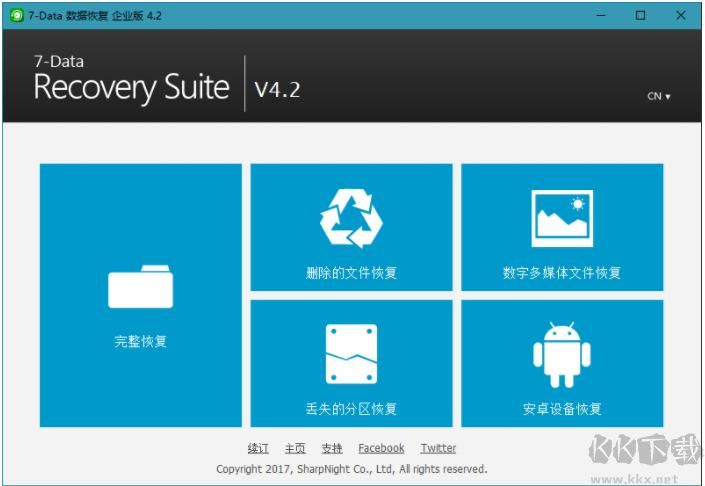Image resolution: width=705 pixels, height=486 pixels.
Task: Click the Recovery Suite logo text
Action: point(131,87)
